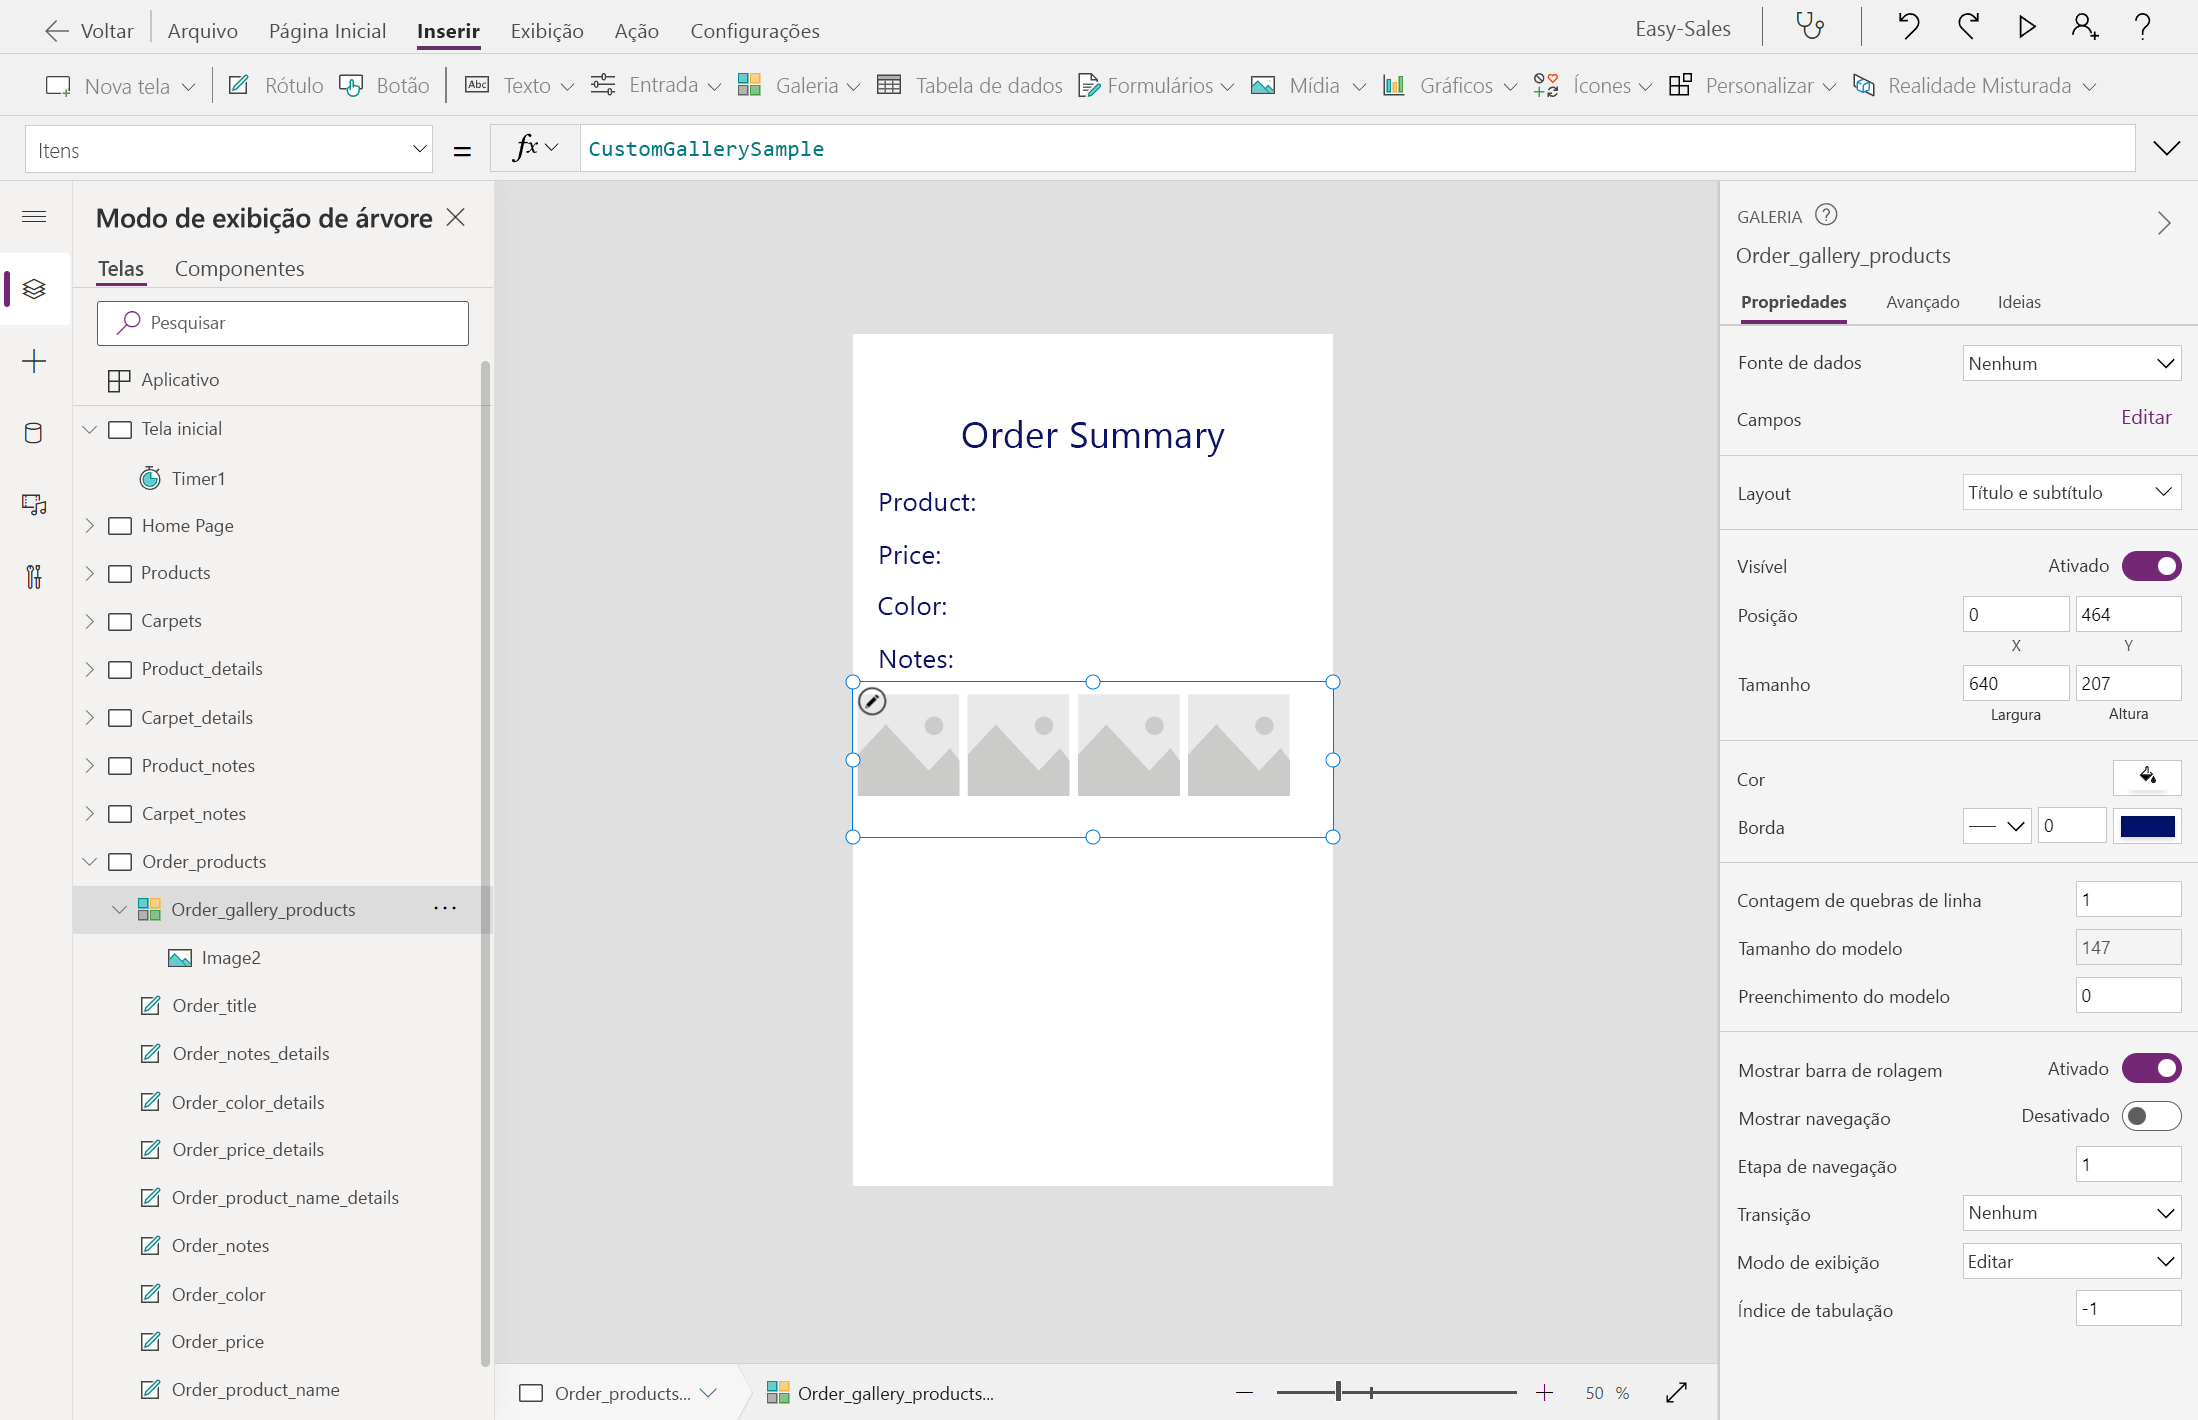The image size is (2198, 1420).
Task: Open the Transição dropdown
Action: (x=2071, y=1213)
